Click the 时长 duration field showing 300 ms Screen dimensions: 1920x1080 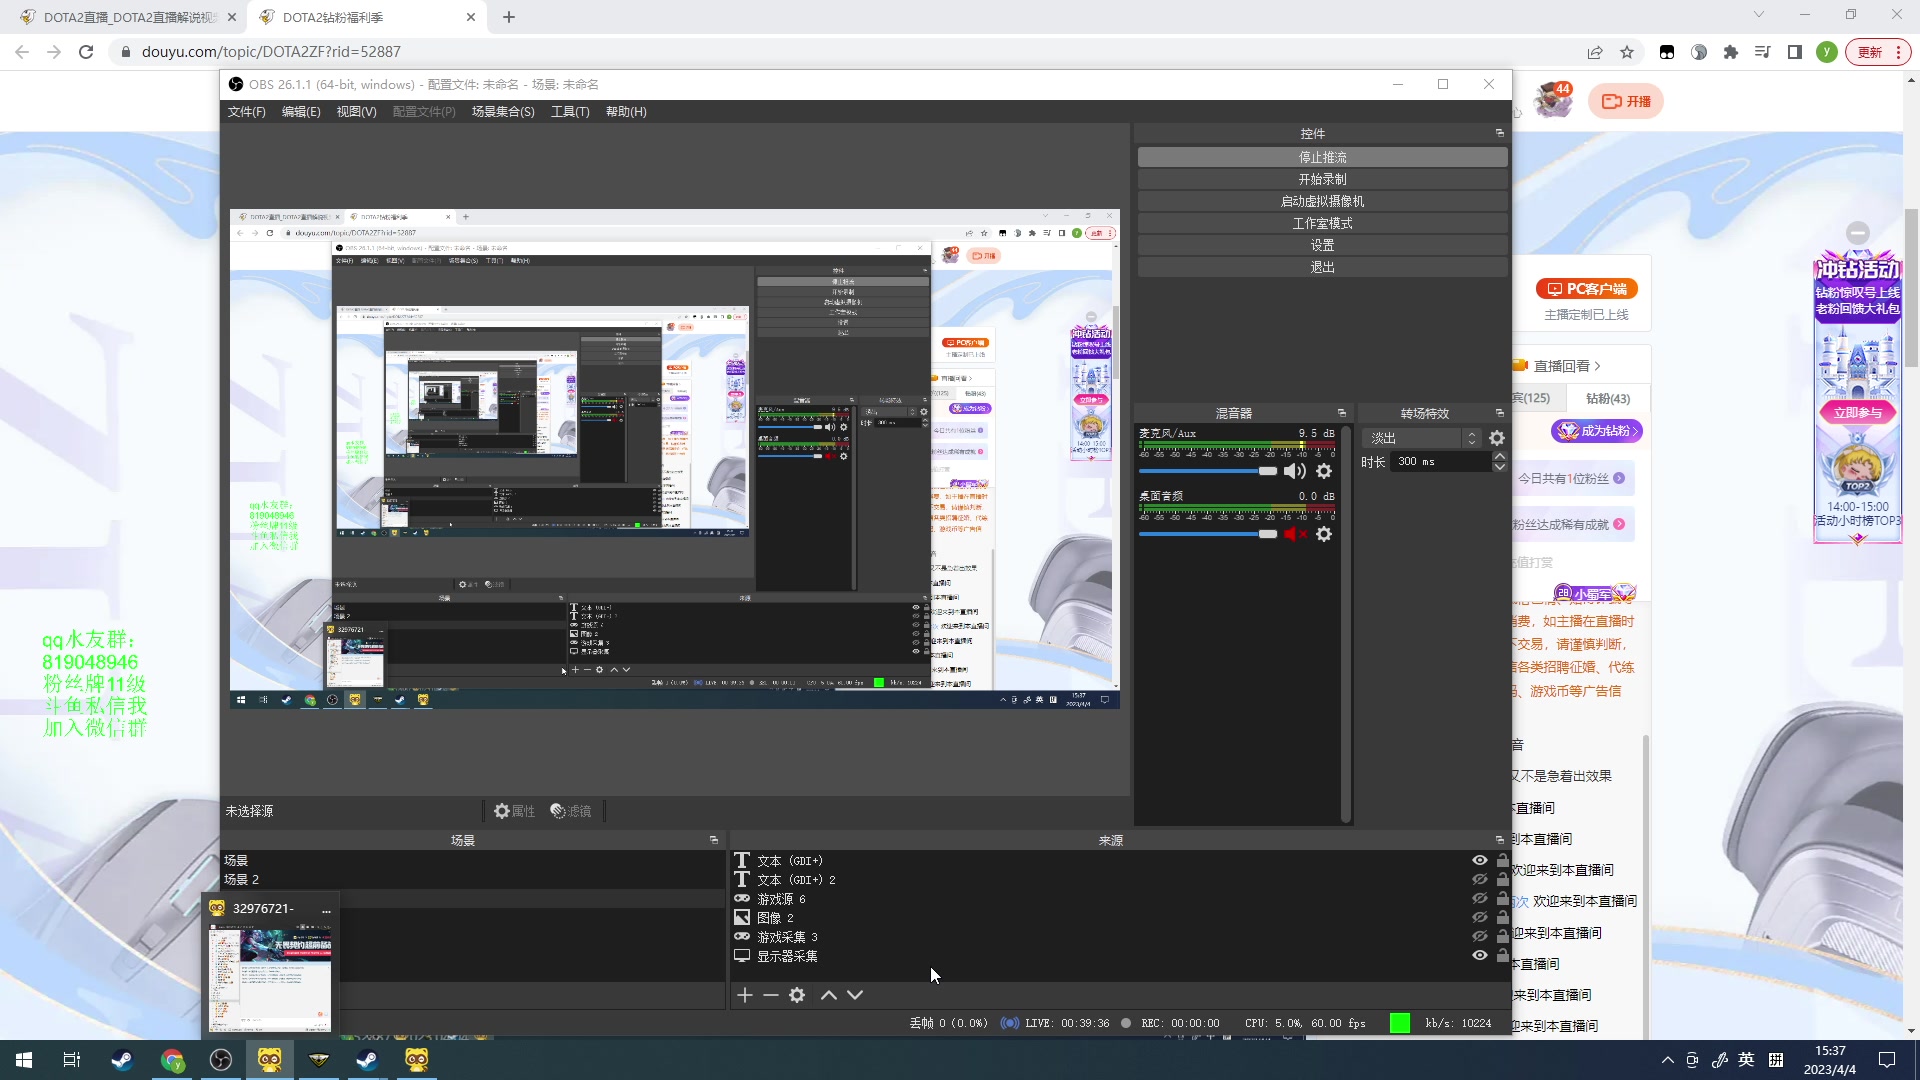coord(1440,462)
